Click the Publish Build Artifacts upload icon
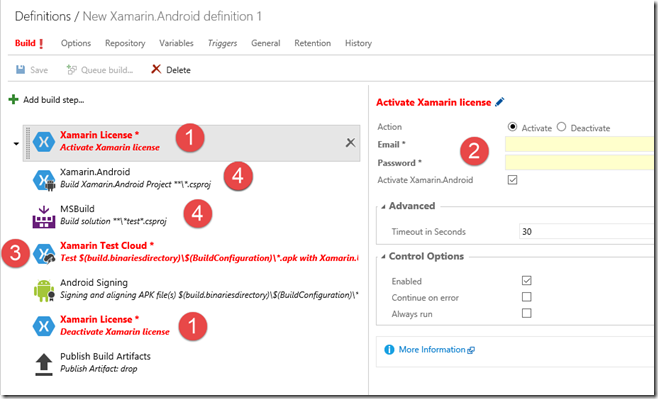658x399 pixels. (x=44, y=364)
